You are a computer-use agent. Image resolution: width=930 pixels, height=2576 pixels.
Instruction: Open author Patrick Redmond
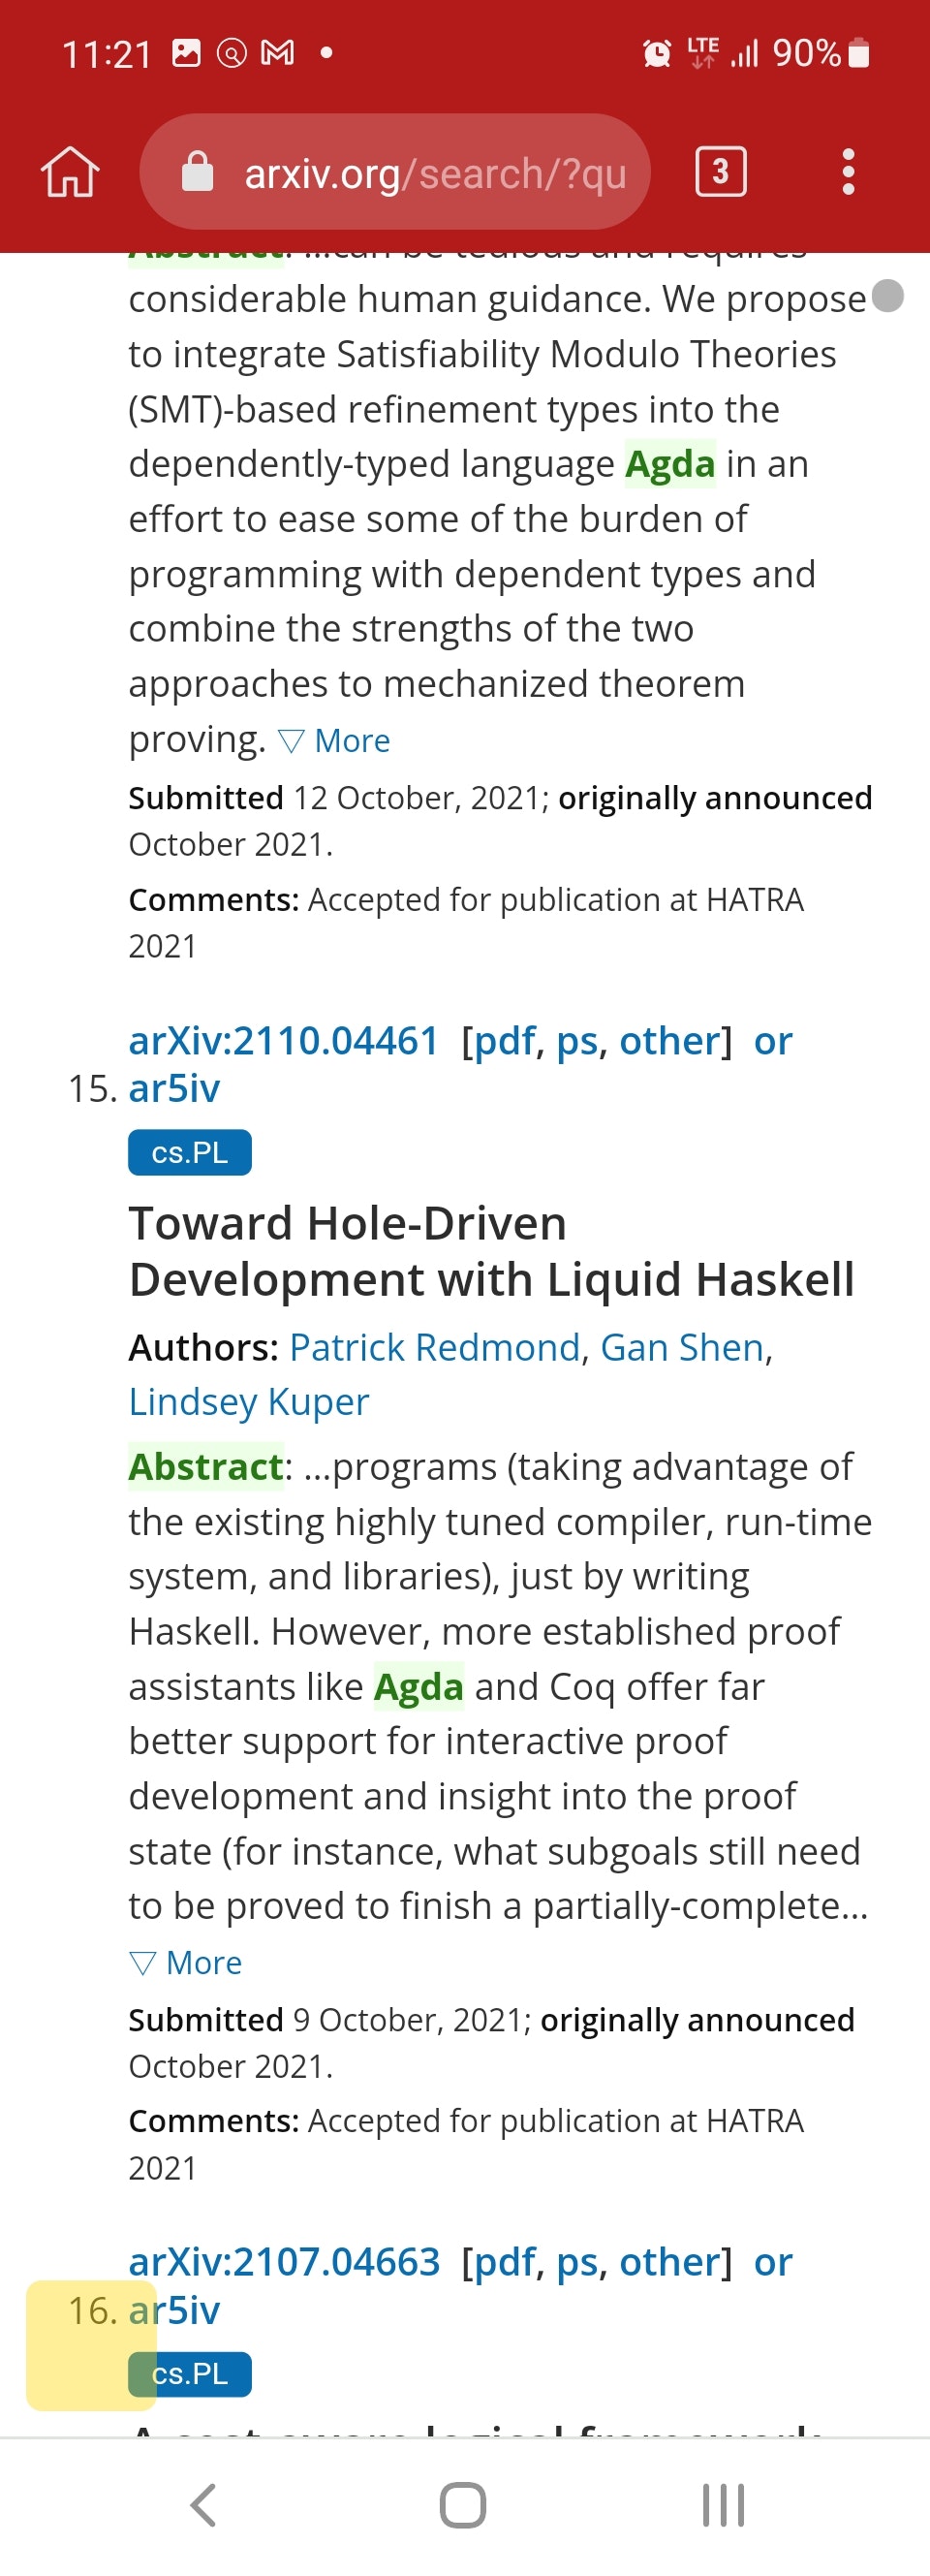coord(435,1347)
